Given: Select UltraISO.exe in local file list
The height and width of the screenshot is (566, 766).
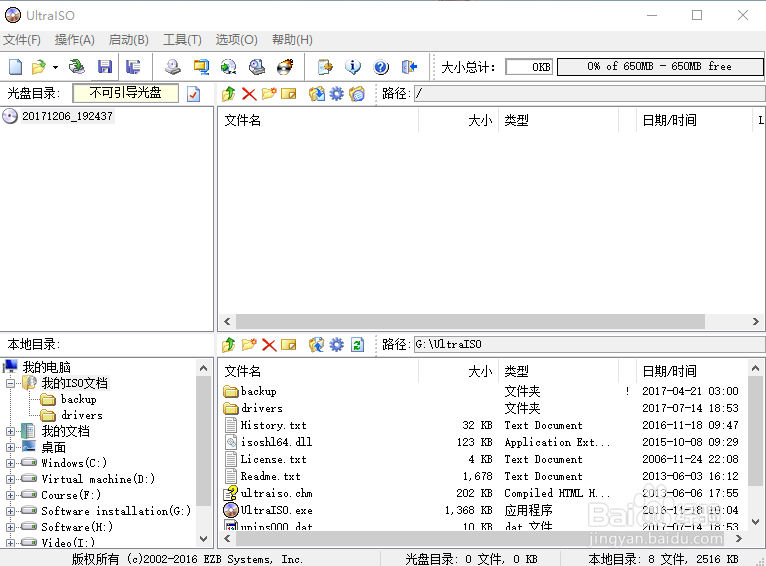Looking at the screenshot, I should coord(277,510).
